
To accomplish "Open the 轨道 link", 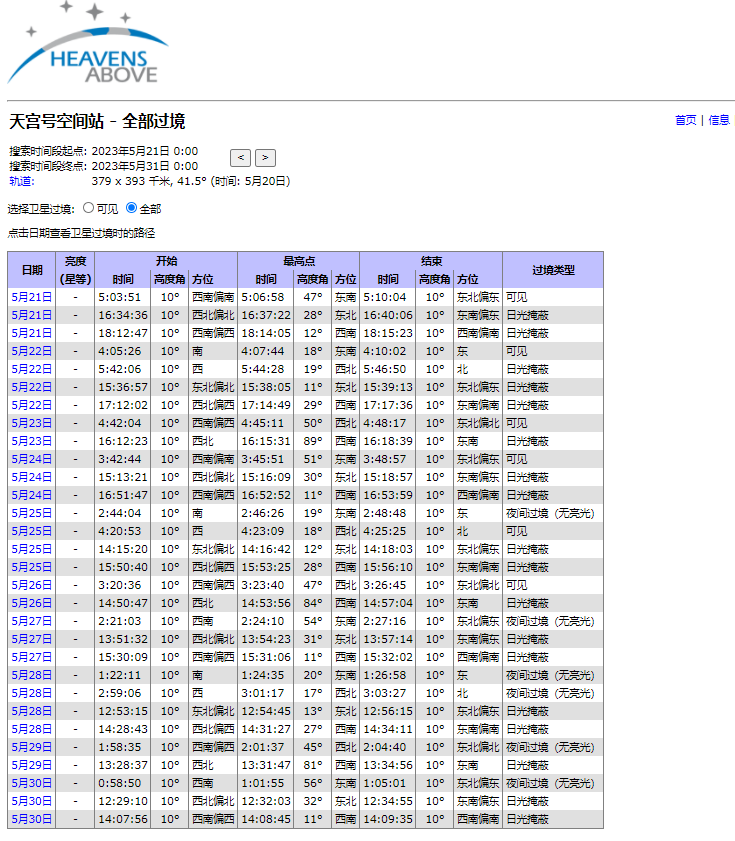I will (22, 181).
